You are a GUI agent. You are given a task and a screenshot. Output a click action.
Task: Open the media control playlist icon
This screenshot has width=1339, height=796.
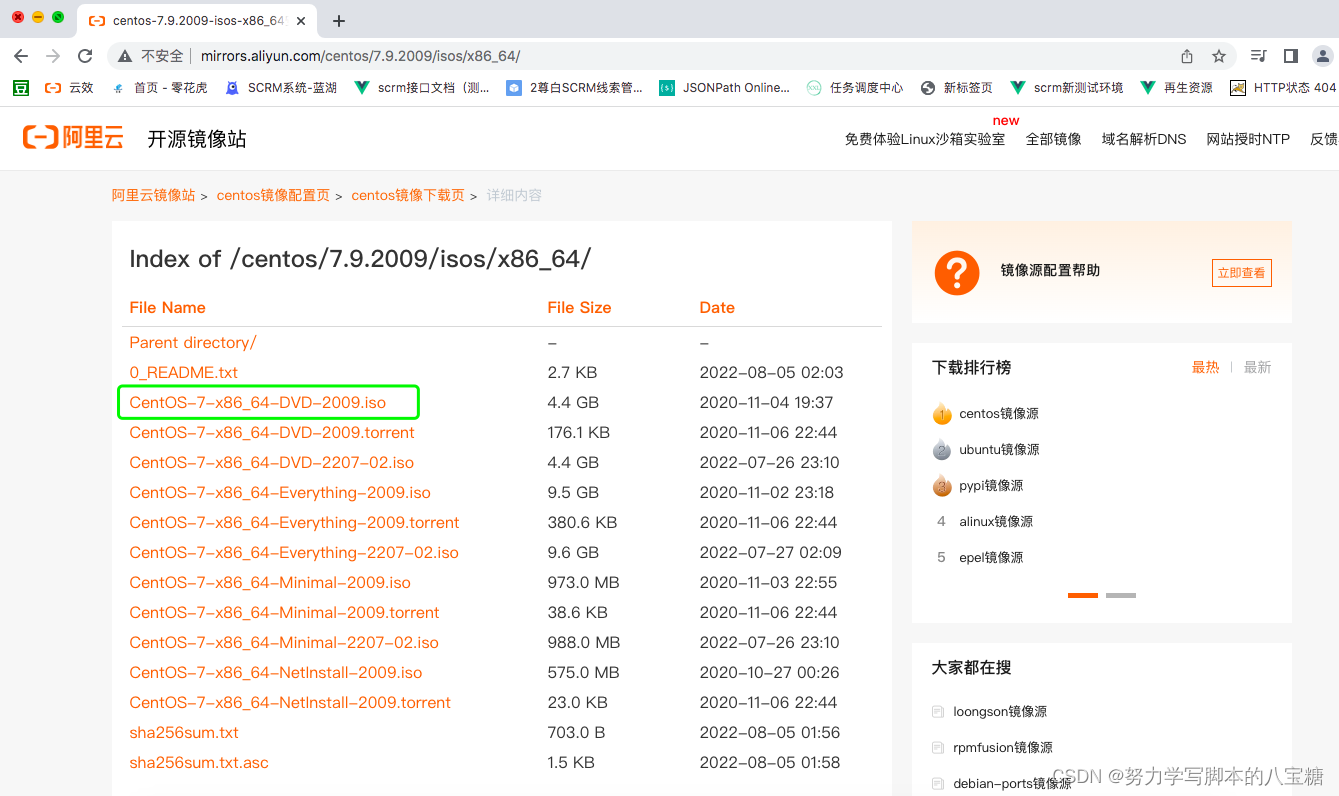(1259, 56)
